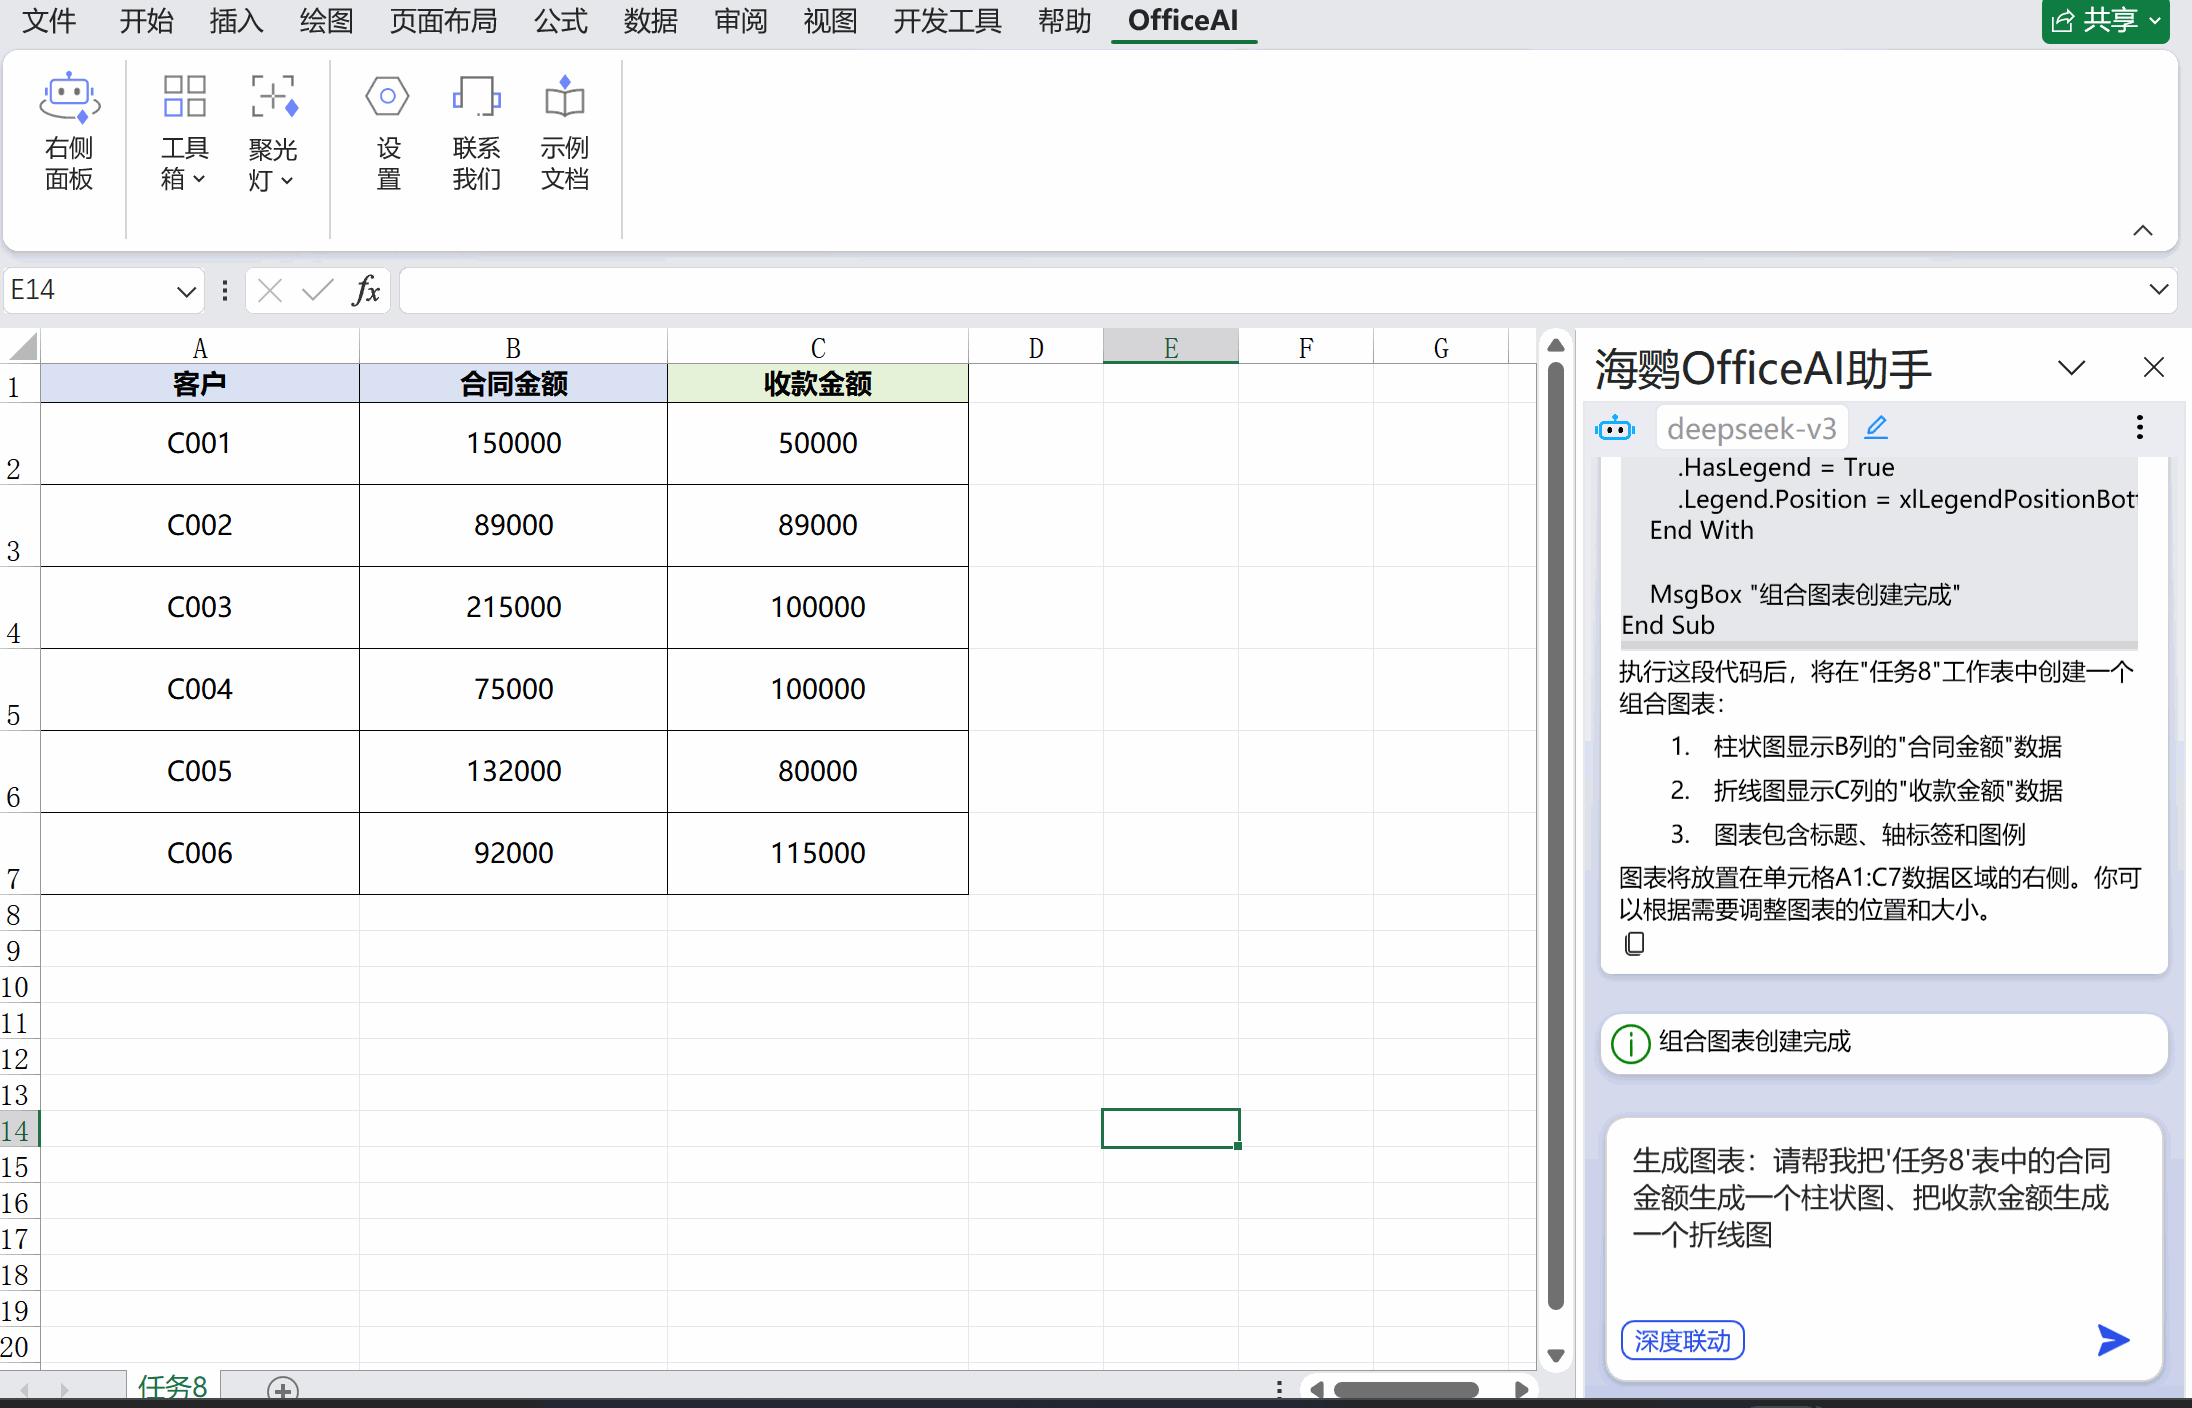Select the 任务8 sheet tab
The height and width of the screenshot is (1408, 2192).
172,1386
